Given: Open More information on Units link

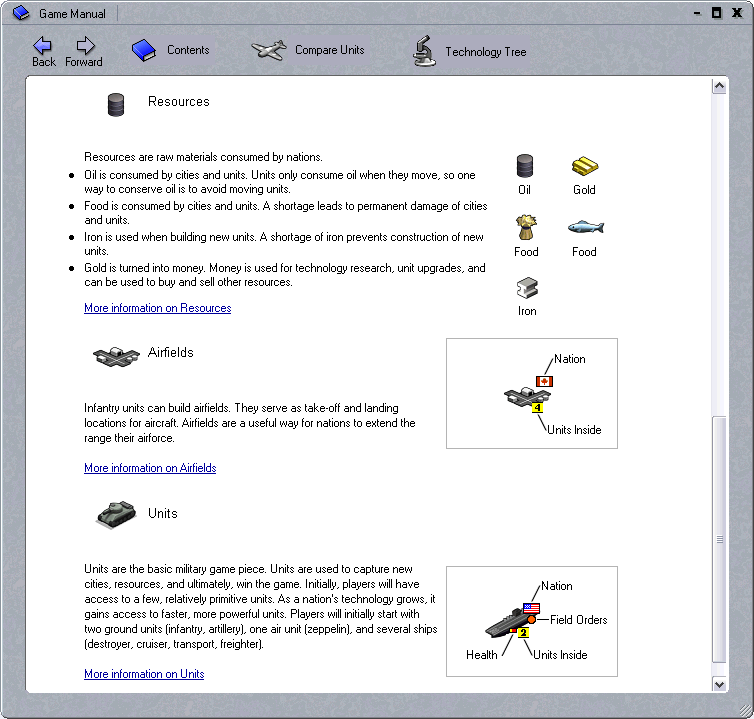Looking at the screenshot, I should tap(144, 674).
